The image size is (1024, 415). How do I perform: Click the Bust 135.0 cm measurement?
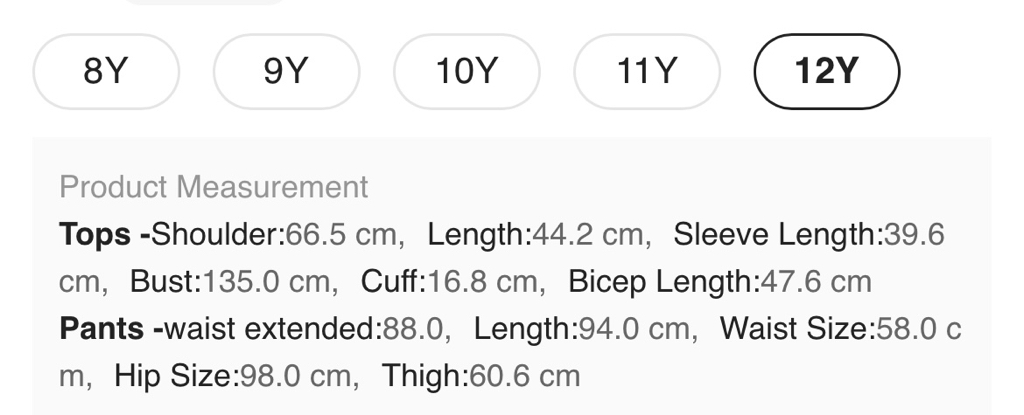pyautogui.click(x=233, y=282)
